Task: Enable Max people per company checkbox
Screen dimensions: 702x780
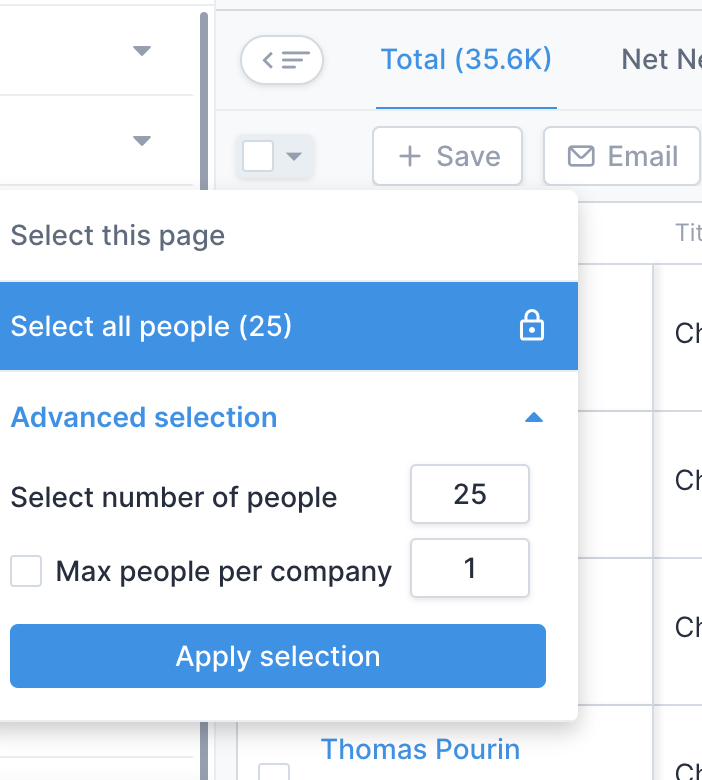Action: [26, 572]
